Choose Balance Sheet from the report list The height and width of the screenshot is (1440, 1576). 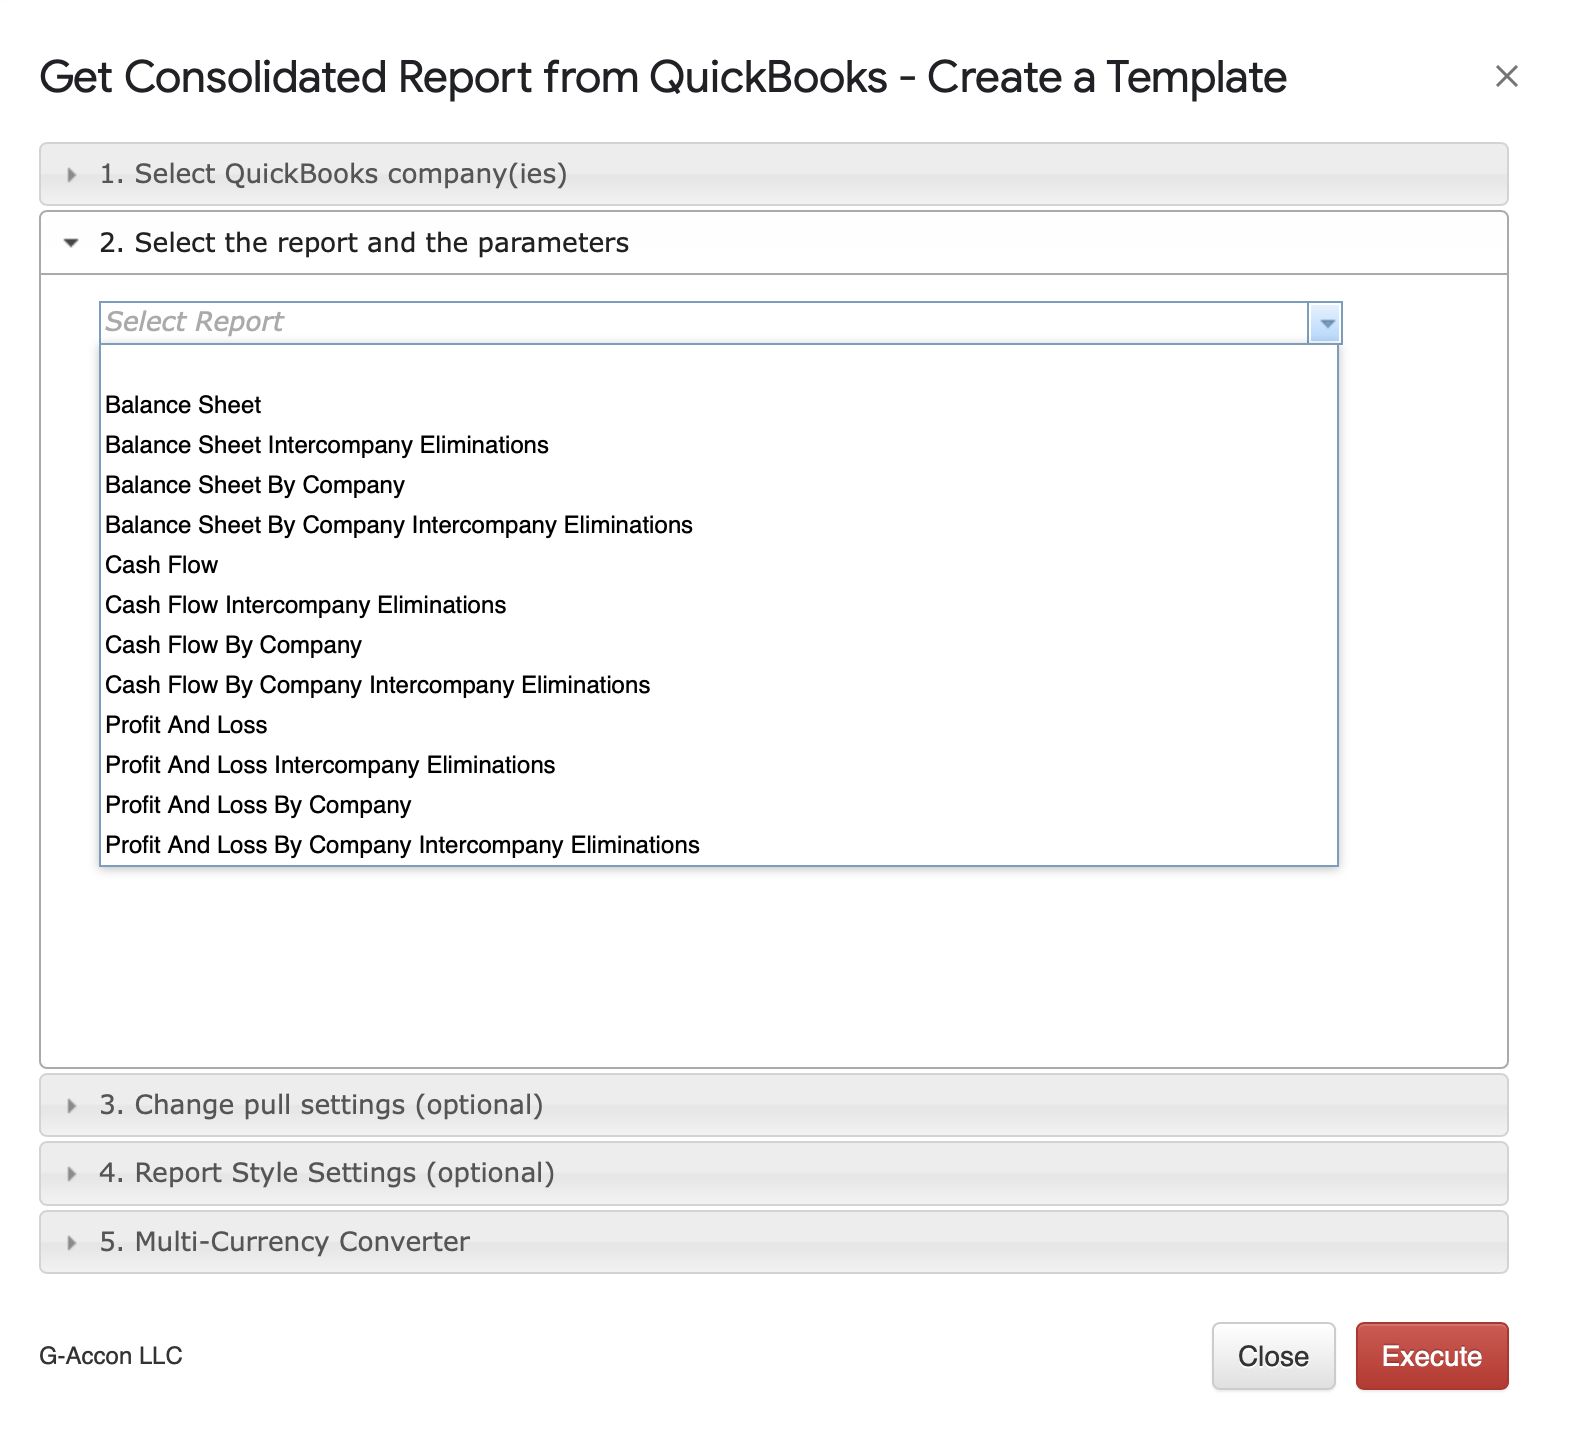click(718, 405)
